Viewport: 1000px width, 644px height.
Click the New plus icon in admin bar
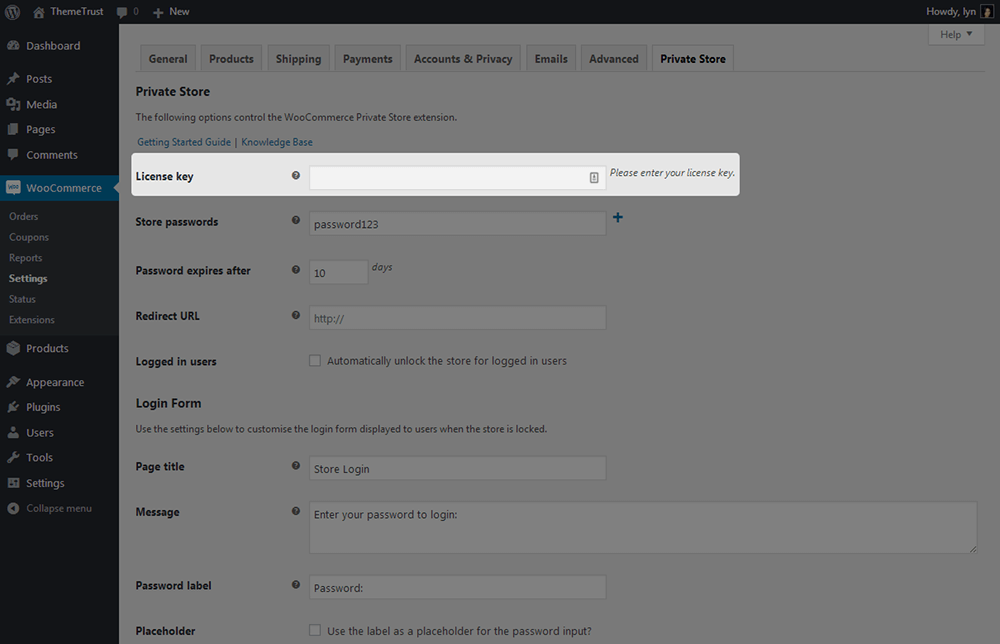pos(158,12)
